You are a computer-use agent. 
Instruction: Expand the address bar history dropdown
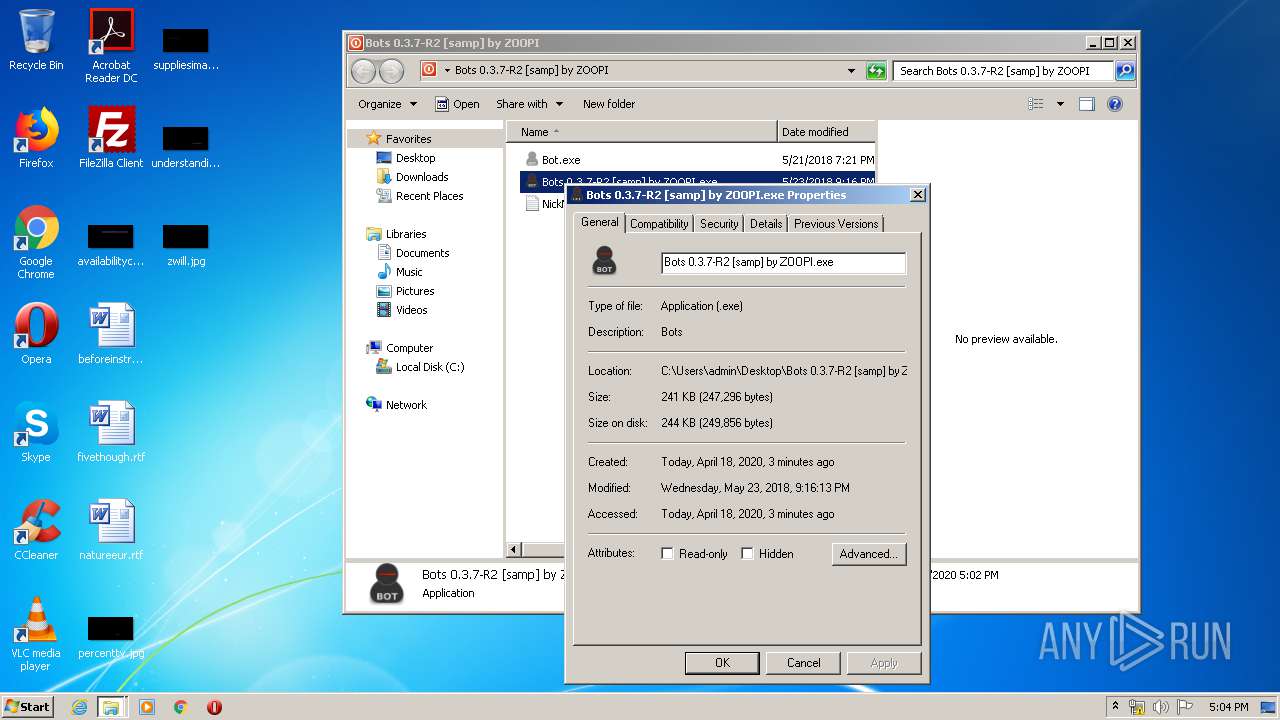pos(851,71)
